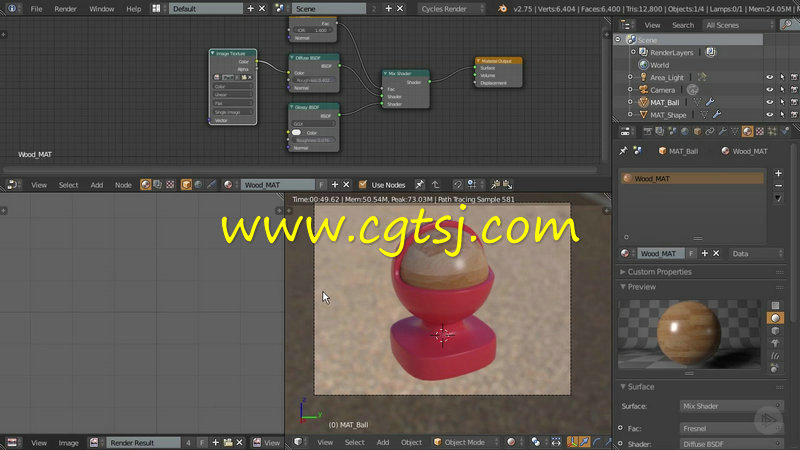Select the Material properties tab icon
The height and width of the screenshot is (450, 800).
[x=747, y=132]
